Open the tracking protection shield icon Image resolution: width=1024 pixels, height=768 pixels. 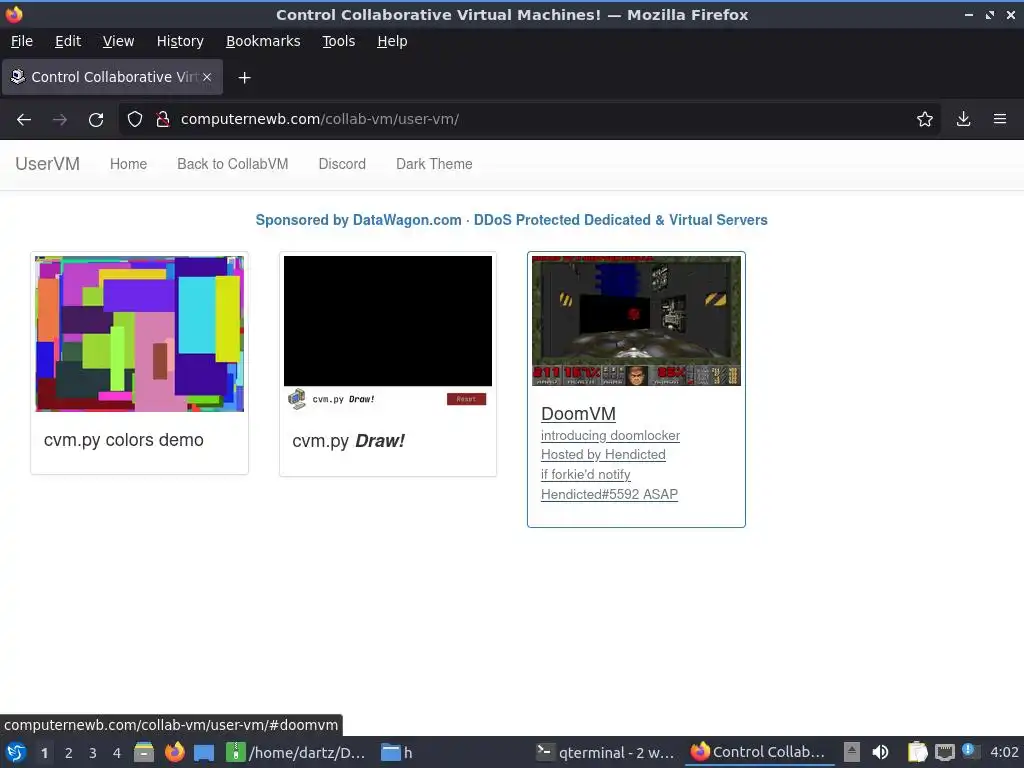pyautogui.click(x=135, y=119)
